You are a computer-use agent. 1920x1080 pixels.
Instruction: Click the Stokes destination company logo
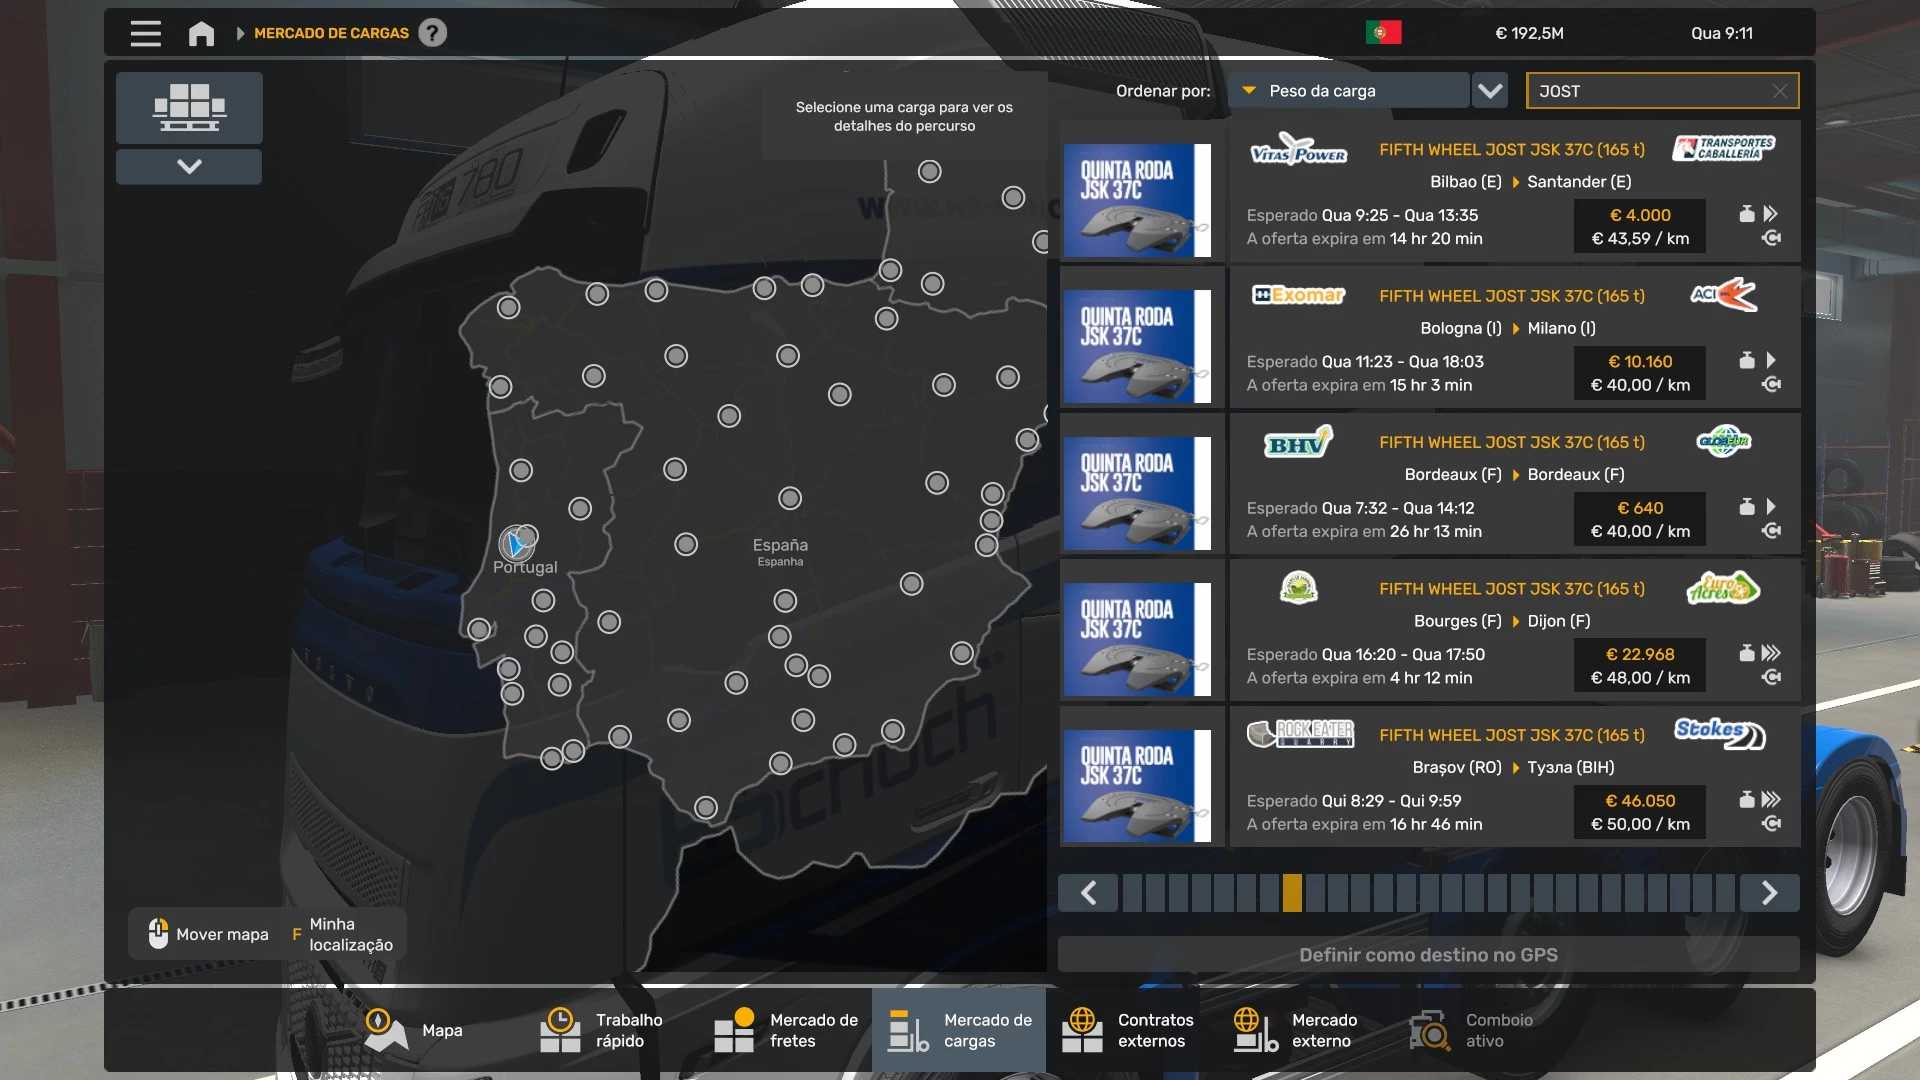[1720, 733]
